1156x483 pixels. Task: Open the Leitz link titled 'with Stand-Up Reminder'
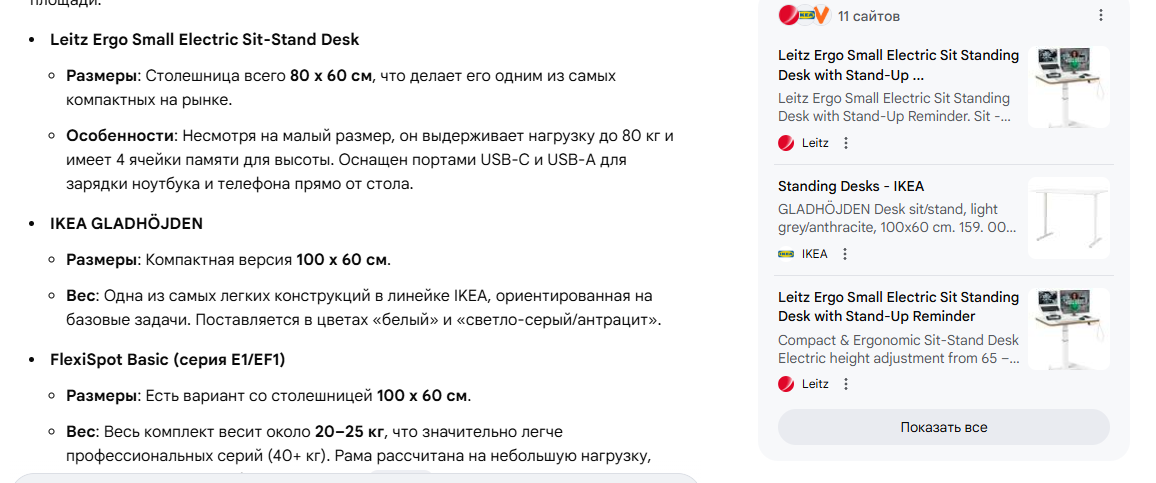click(898, 306)
